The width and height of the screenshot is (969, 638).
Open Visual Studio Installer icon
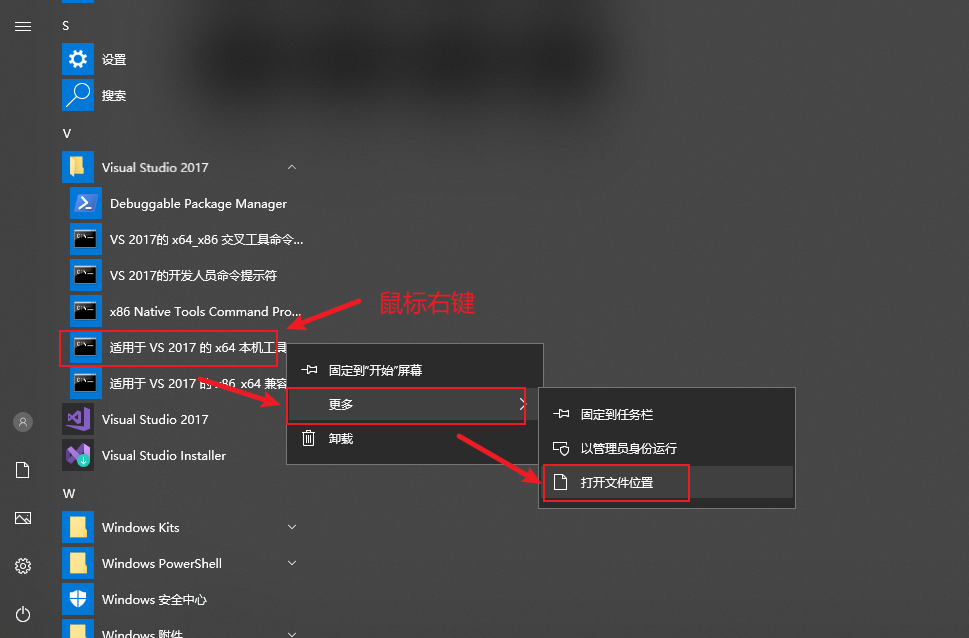click(78, 455)
